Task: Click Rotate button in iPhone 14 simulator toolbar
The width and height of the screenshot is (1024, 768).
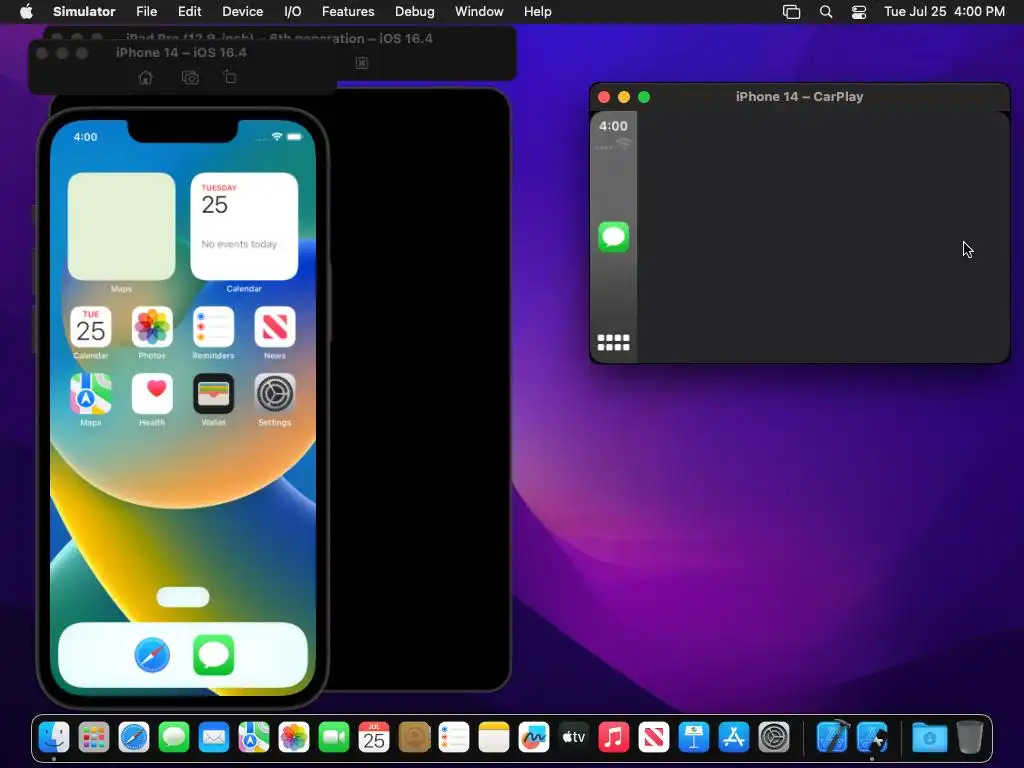Action: point(230,77)
